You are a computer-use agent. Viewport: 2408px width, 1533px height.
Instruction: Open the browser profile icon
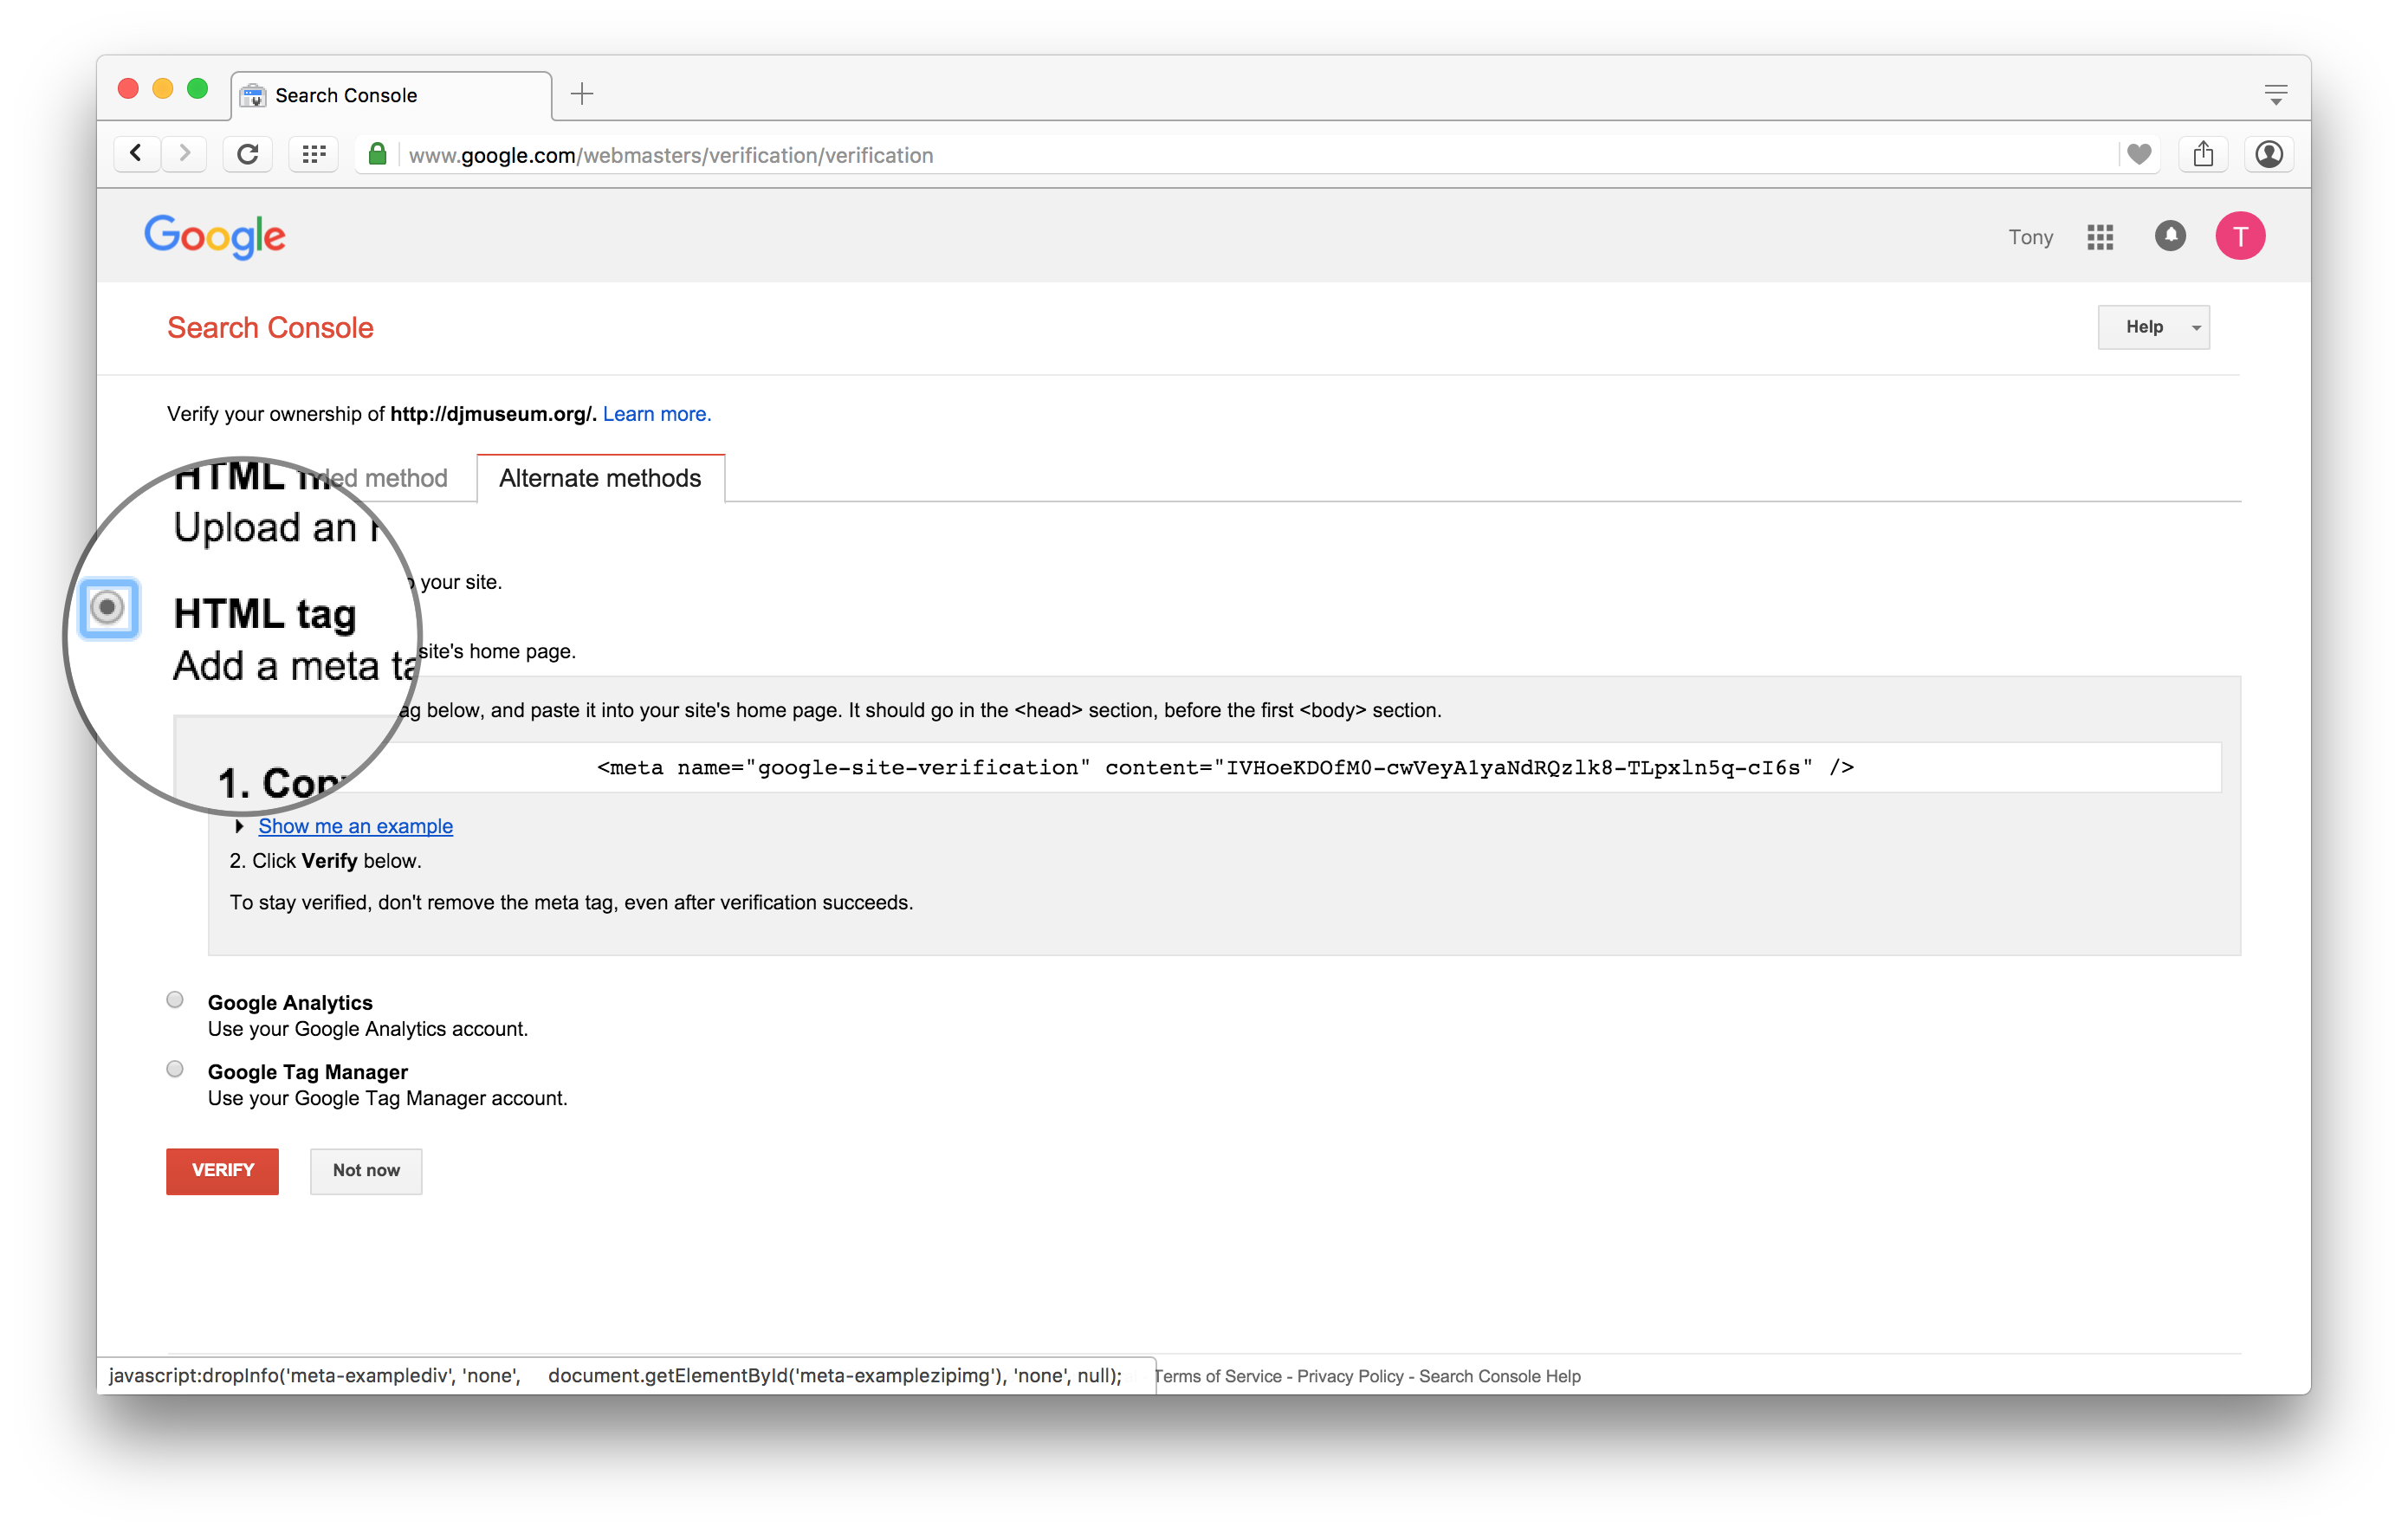(x=2269, y=154)
